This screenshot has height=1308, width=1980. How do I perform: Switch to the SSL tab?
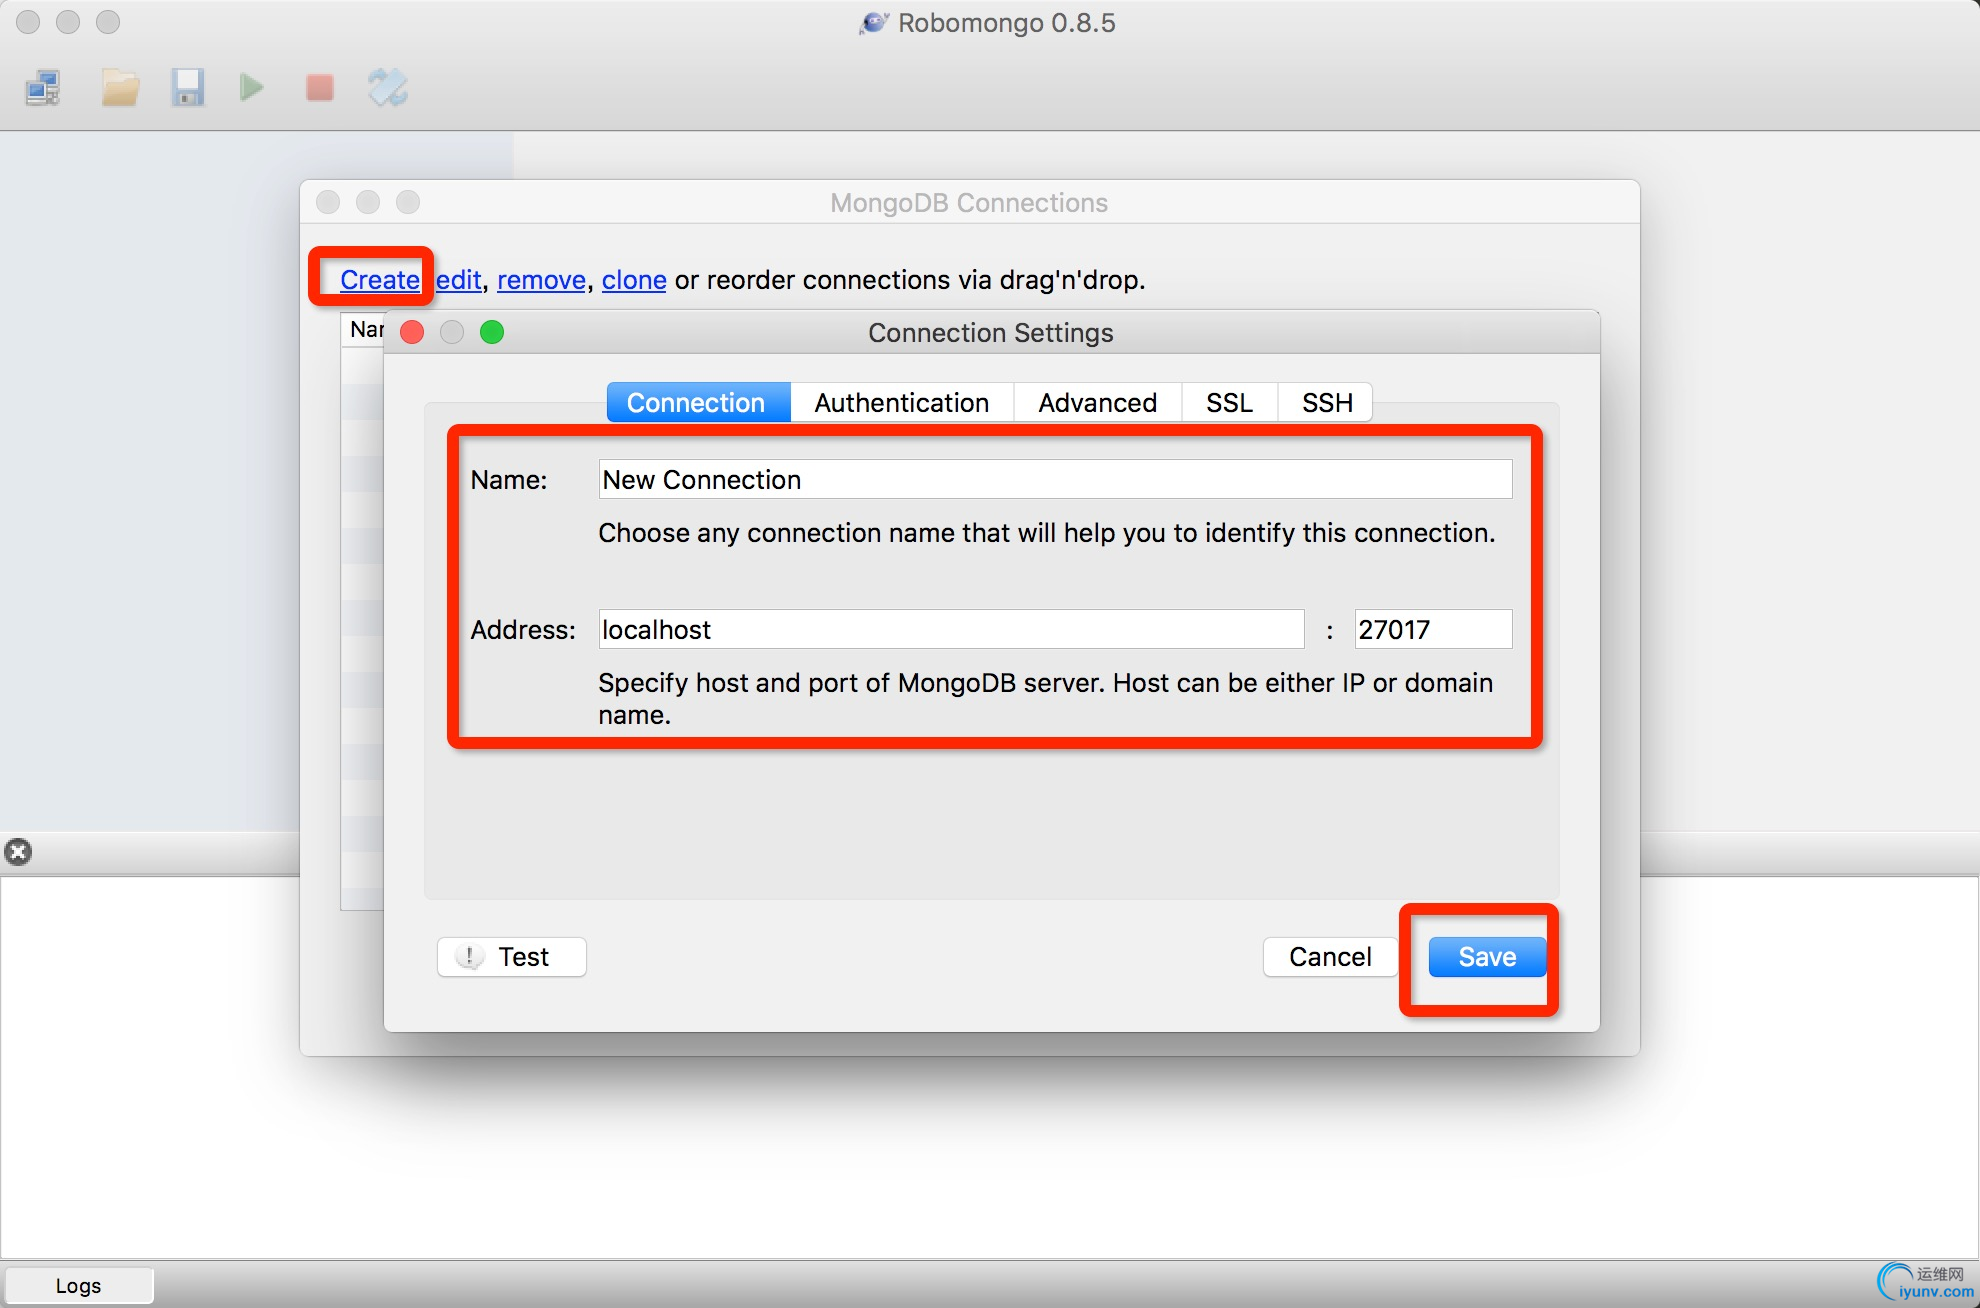(x=1229, y=402)
